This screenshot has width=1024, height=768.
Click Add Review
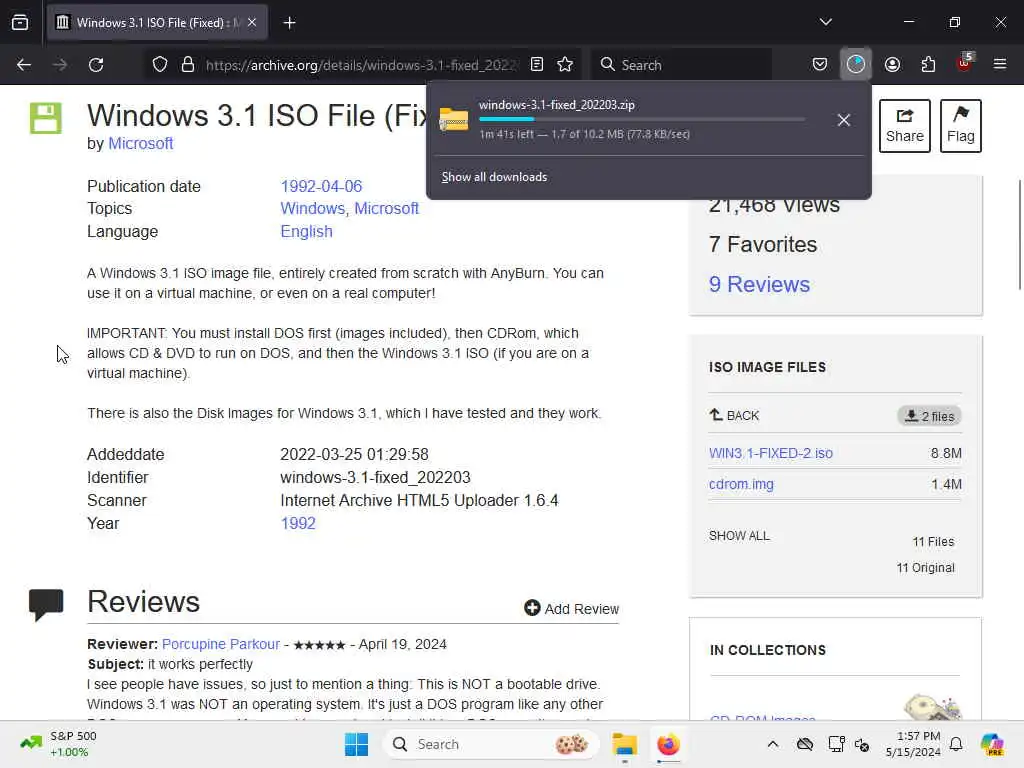[x=571, y=609]
